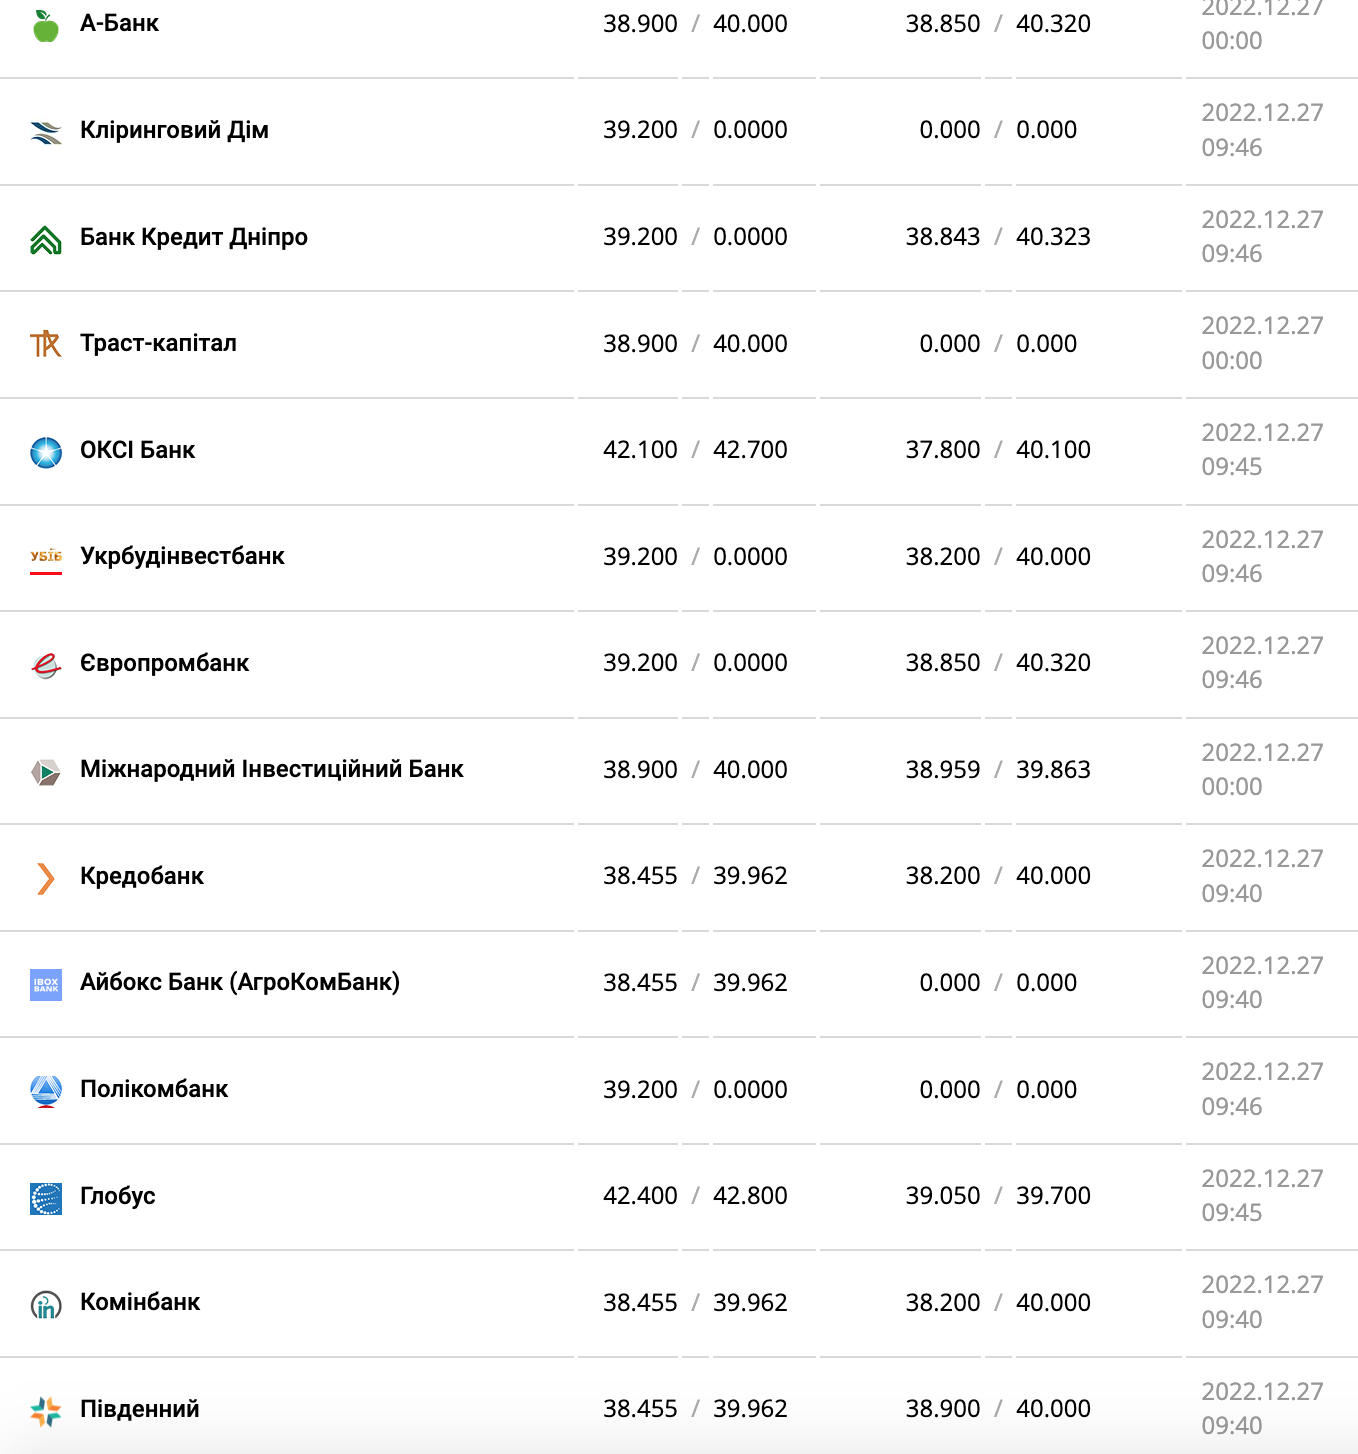Click the Полікомбанк logo icon
This screenshot has width=1358, height=1454.
click(46, 1091)
